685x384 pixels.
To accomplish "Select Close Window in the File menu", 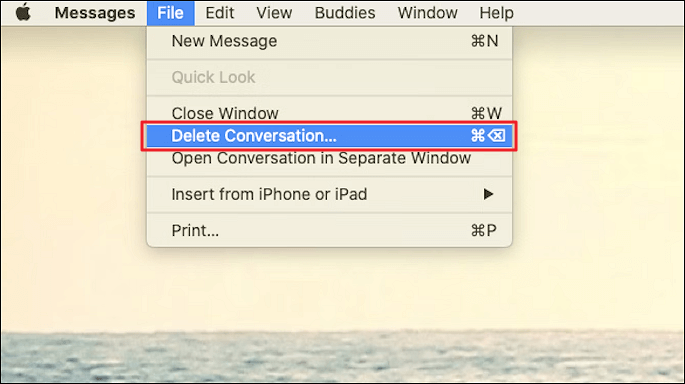I will (x=329, y=113).
